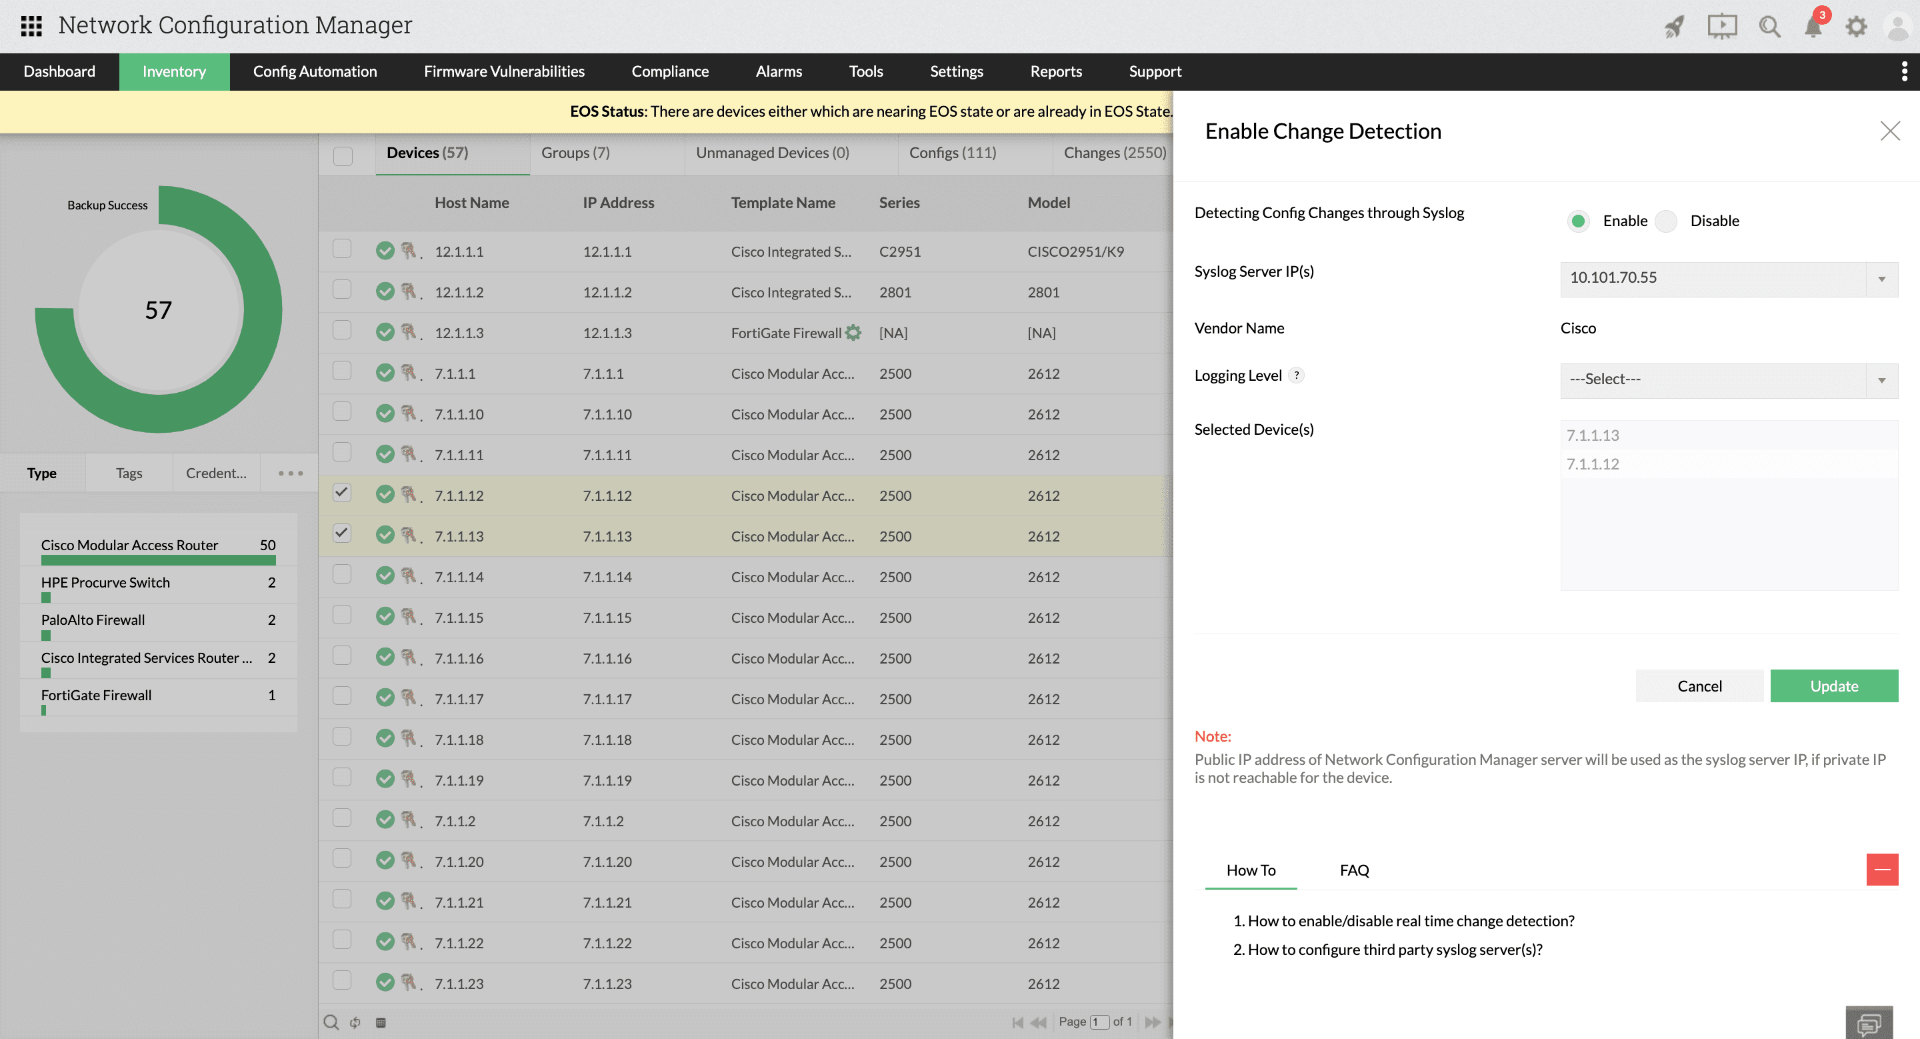
Task: Open the user profile avatar
Action: click(x=1897, y=27)
